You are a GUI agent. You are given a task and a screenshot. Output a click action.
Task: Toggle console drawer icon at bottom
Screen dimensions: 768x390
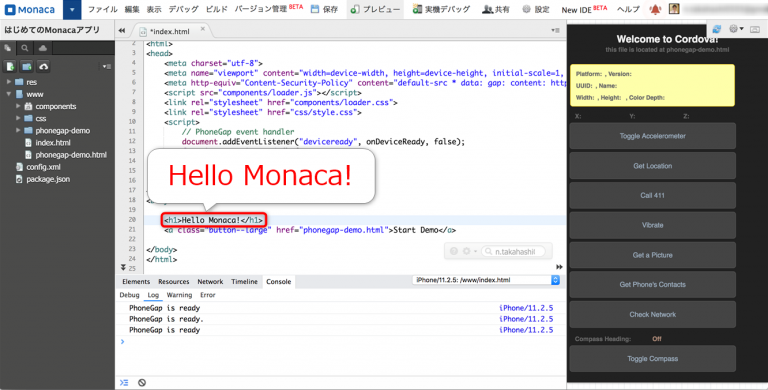pyautogui.click(x=124, y=383)
